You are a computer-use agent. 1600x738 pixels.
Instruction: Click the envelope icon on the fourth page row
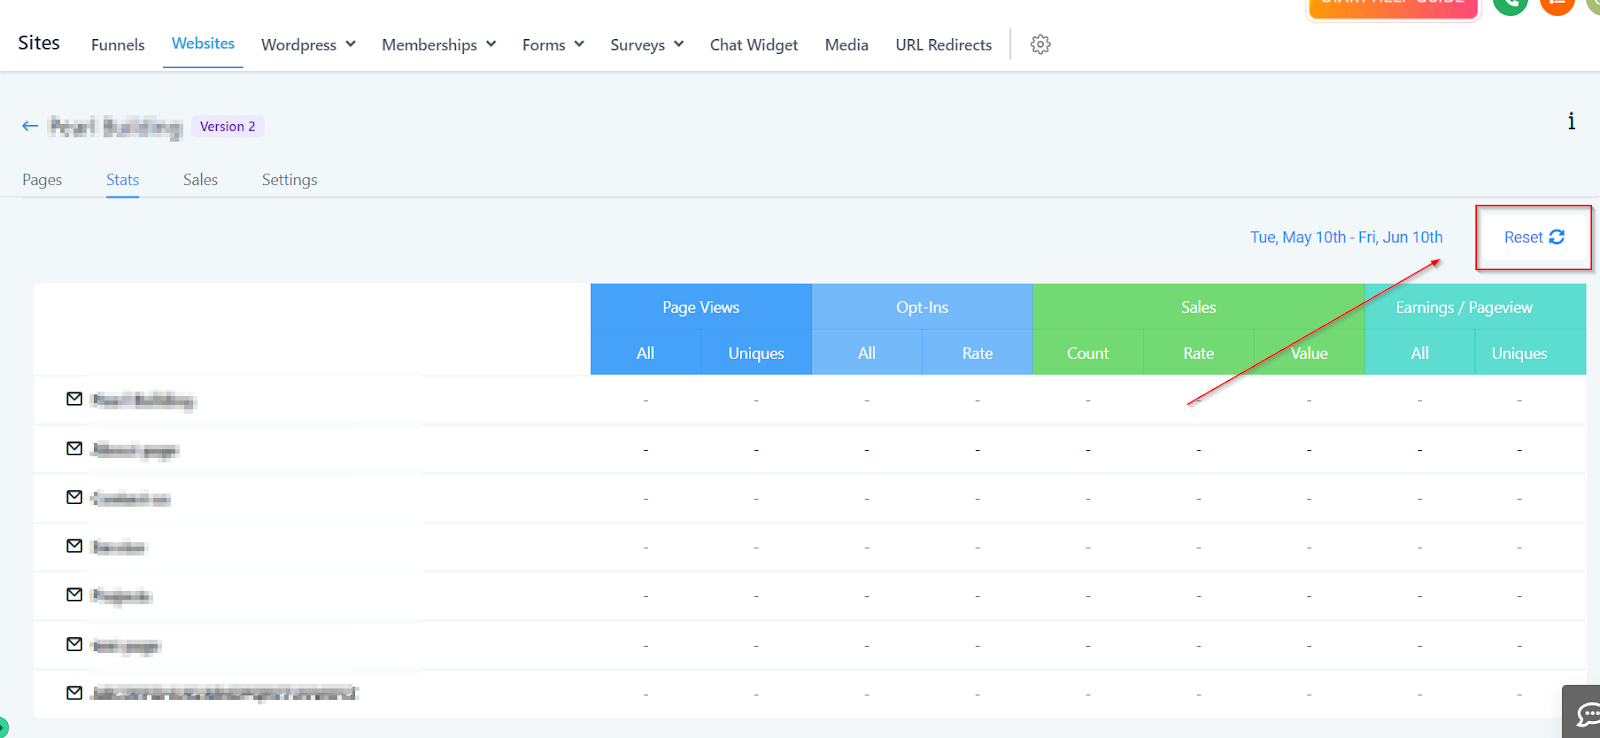[x=74, y=545]
